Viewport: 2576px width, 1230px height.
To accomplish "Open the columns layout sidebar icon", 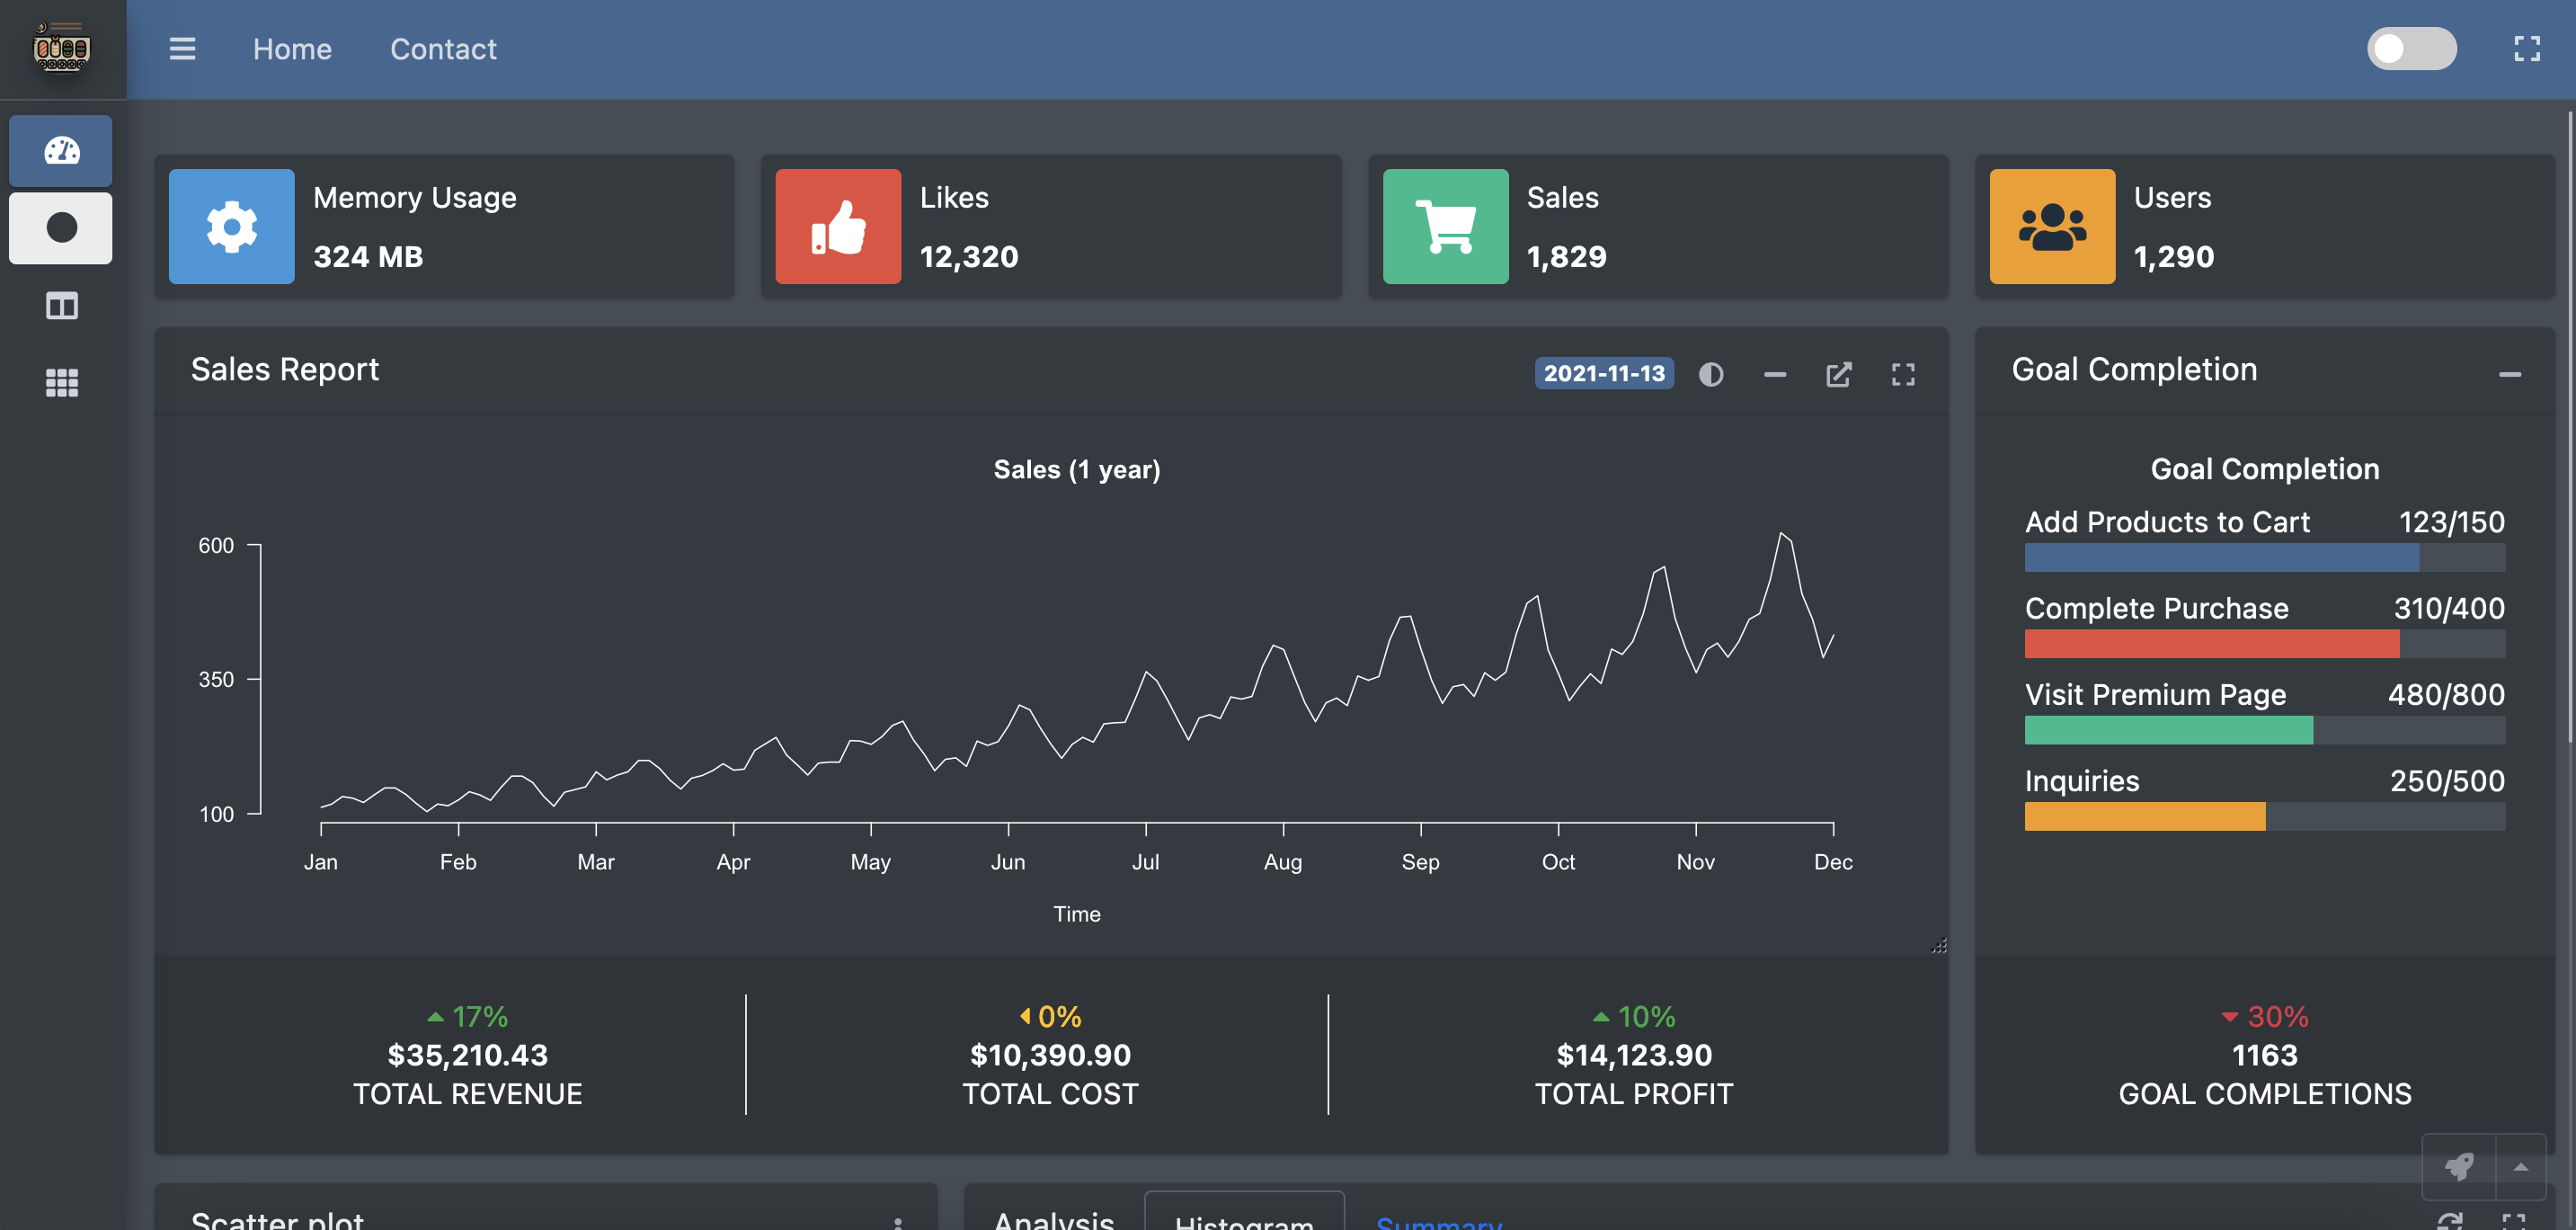I will (61, 306).
